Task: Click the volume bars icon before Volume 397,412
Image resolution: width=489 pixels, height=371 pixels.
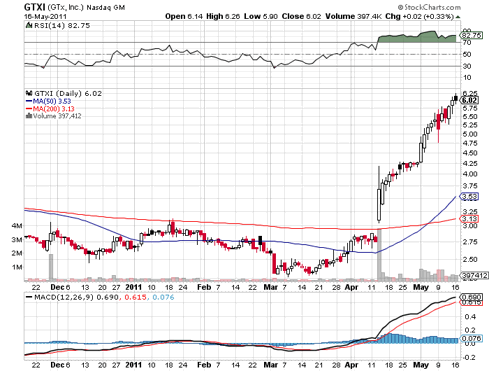Action: 29,116
